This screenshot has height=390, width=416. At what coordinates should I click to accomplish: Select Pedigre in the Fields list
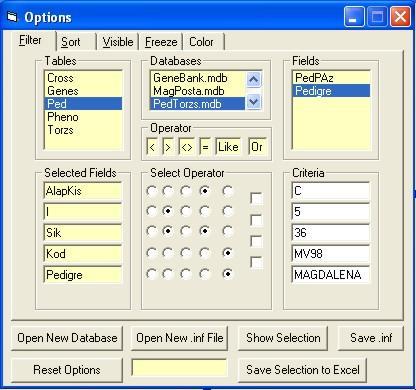coord(331,91)
